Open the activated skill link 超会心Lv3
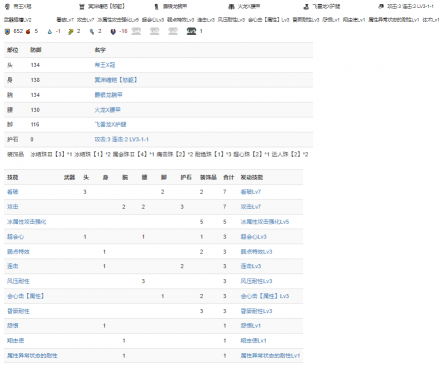Viewport: 443px width, 365px height. tap(254, 237)
